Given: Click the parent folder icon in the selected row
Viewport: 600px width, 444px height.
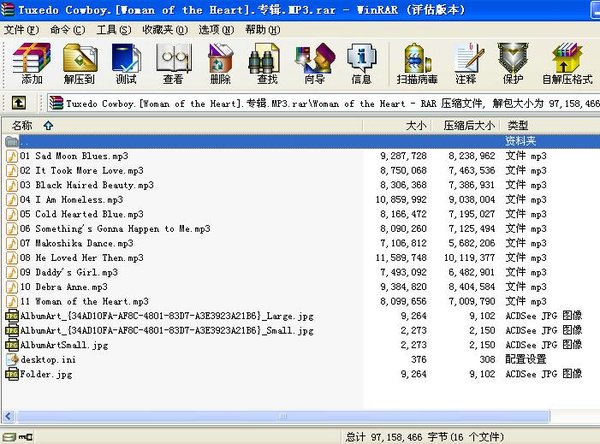Looking at the screenshot, I should click(12, 142).
